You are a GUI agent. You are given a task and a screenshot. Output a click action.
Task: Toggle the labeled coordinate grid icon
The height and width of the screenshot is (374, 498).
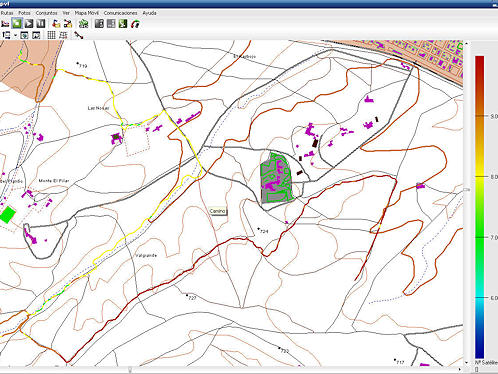[x=63, y=35]
